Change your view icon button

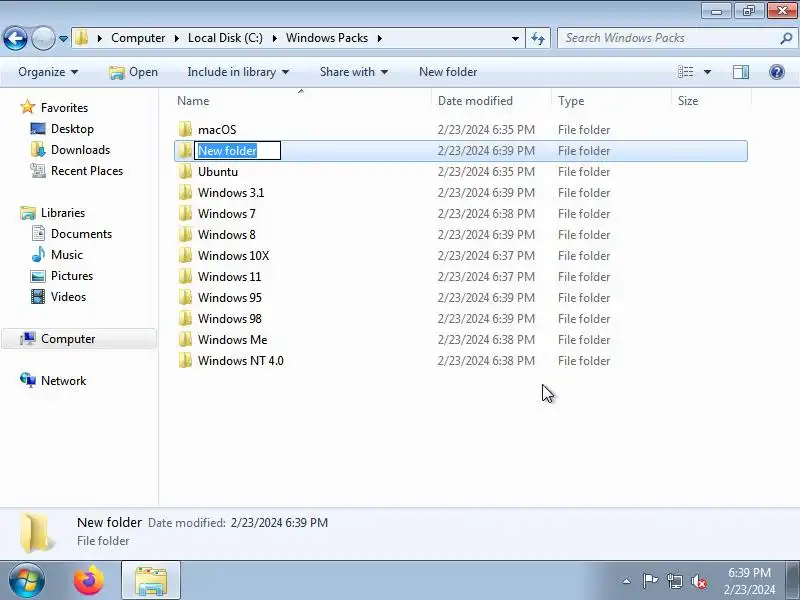coord(685,72)
